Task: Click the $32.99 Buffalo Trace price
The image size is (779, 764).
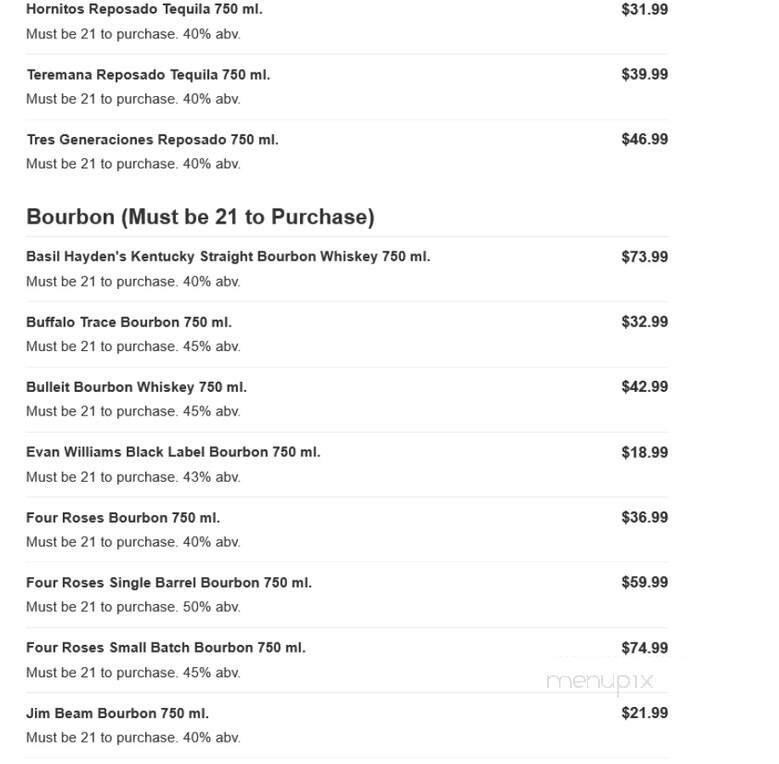Action: (x=644, y=322)
